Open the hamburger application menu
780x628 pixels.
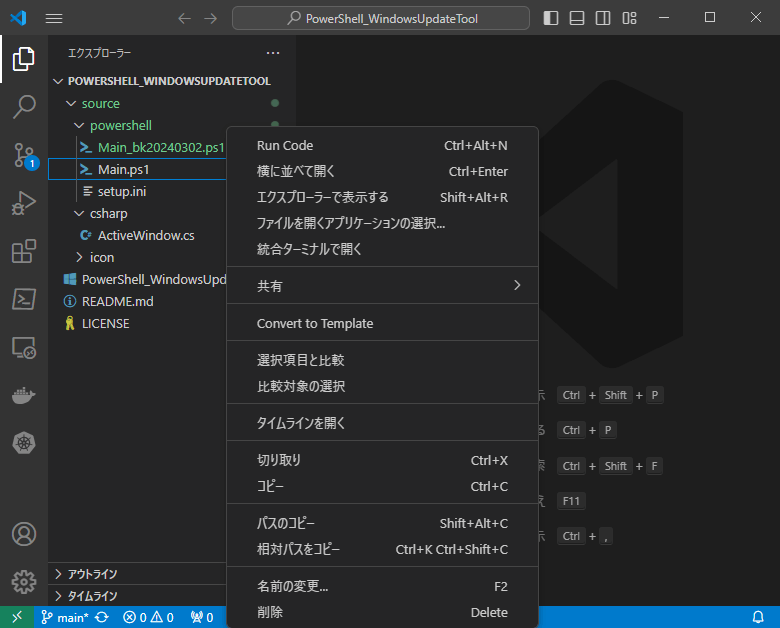coord(54,18)
